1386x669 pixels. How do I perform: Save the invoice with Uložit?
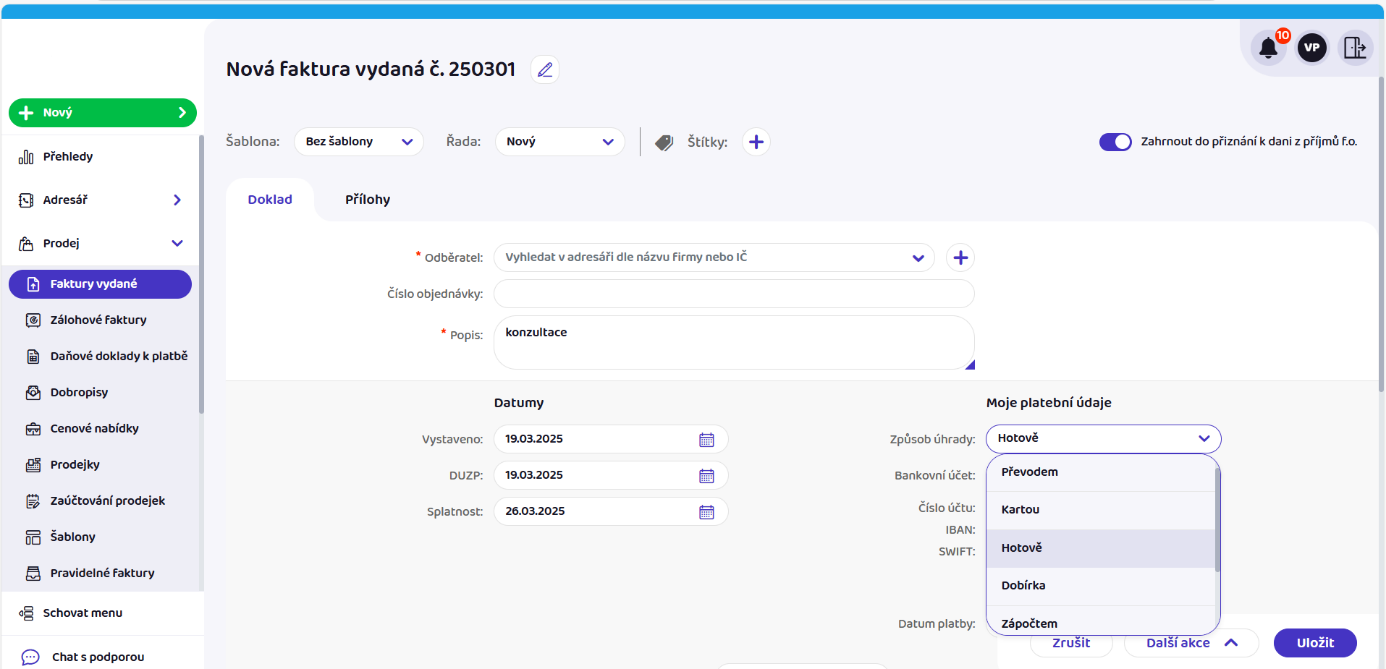[1315, 643]
